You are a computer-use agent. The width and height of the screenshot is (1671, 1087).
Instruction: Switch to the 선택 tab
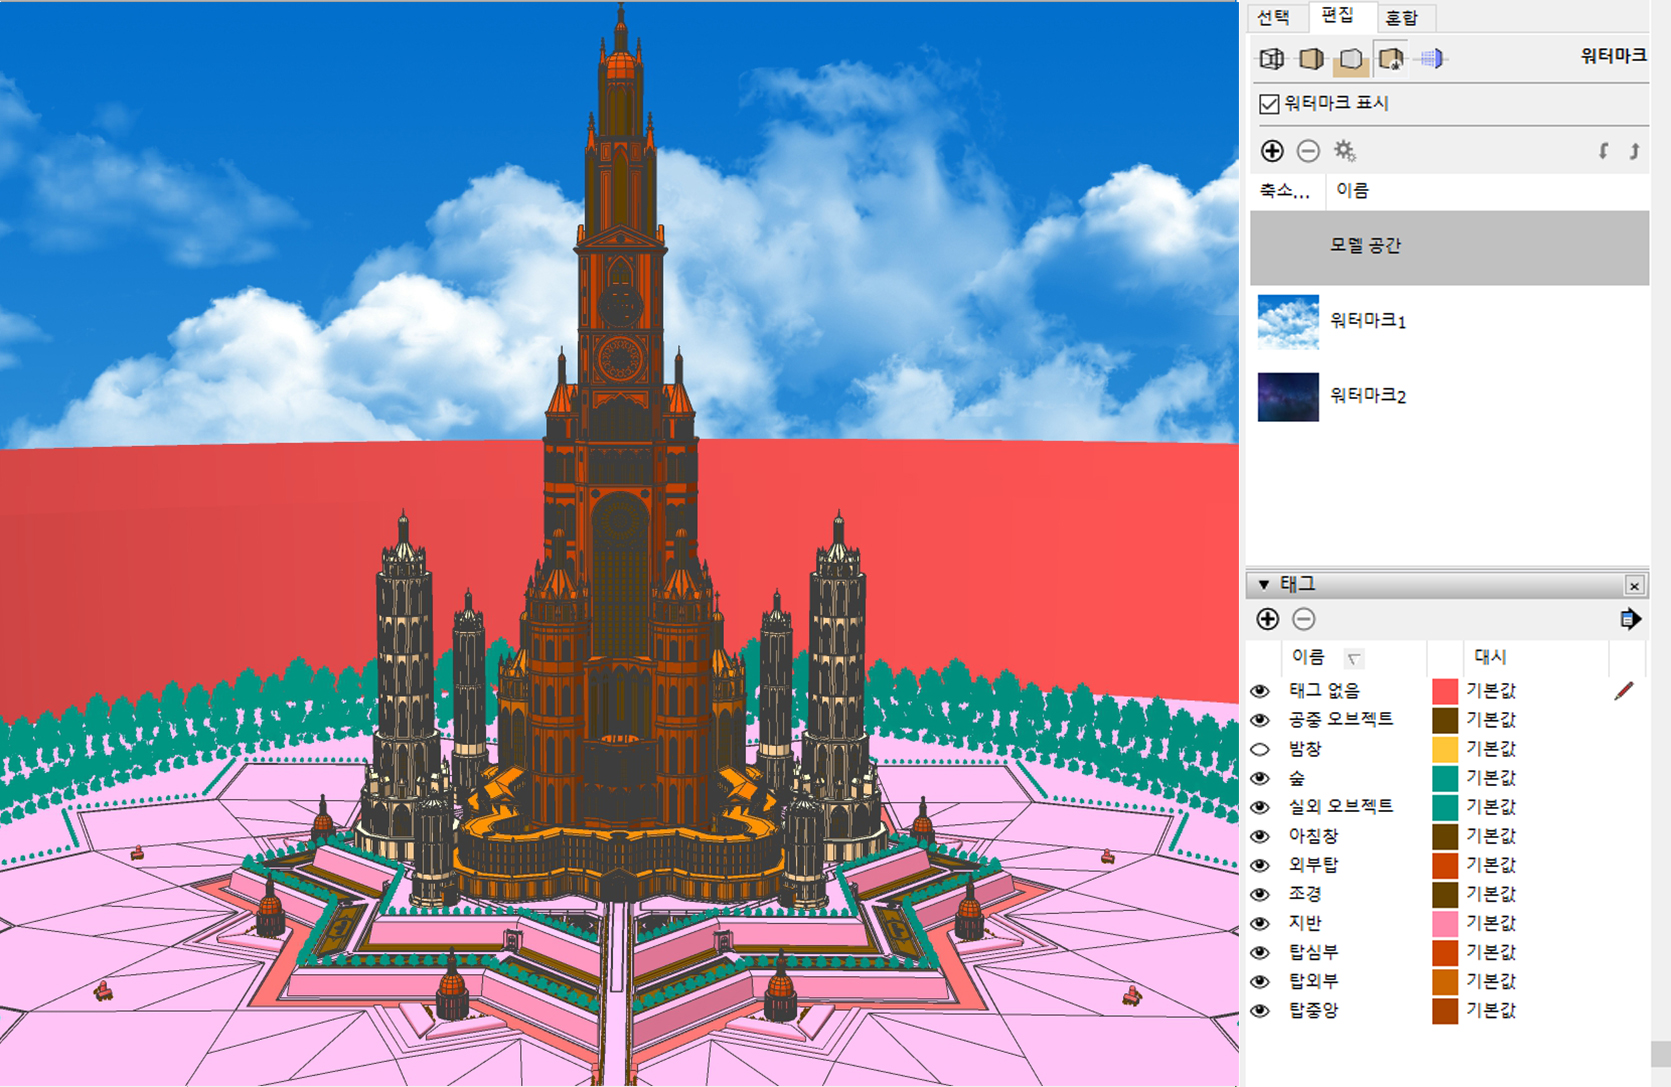coord(1273,17)
